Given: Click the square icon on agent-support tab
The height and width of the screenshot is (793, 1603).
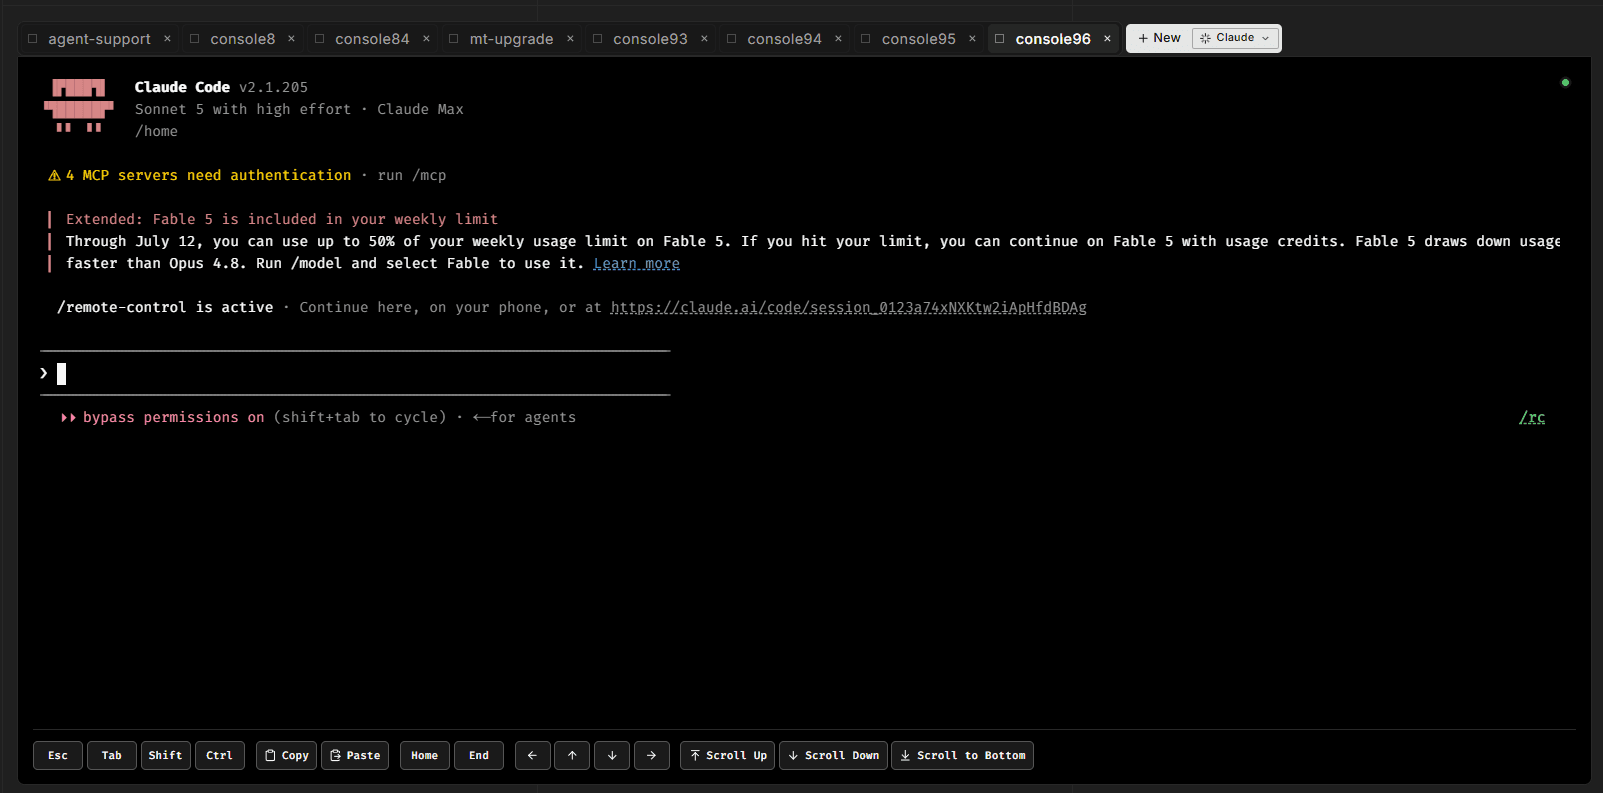Looking at the screenshot, I should click(33, 39).
